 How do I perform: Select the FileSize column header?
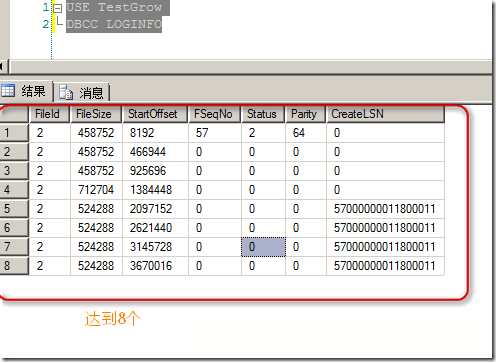(x=96, y=114)
